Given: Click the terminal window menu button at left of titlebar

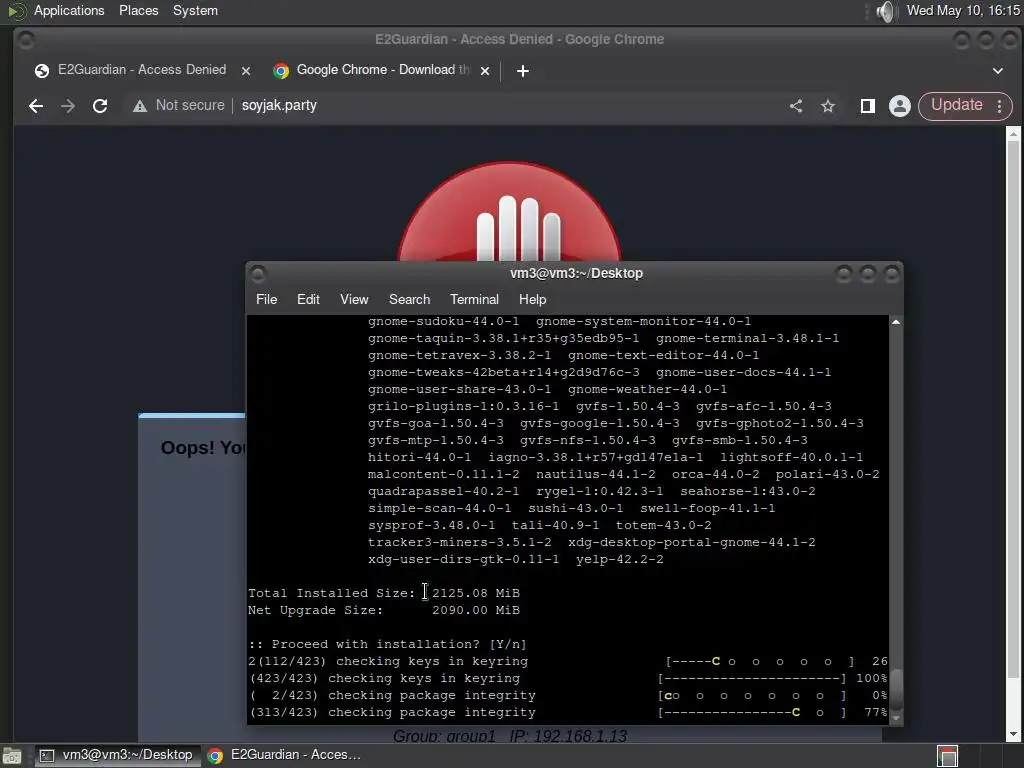Looking at the screenshot, I should click(x=258, y=273).
